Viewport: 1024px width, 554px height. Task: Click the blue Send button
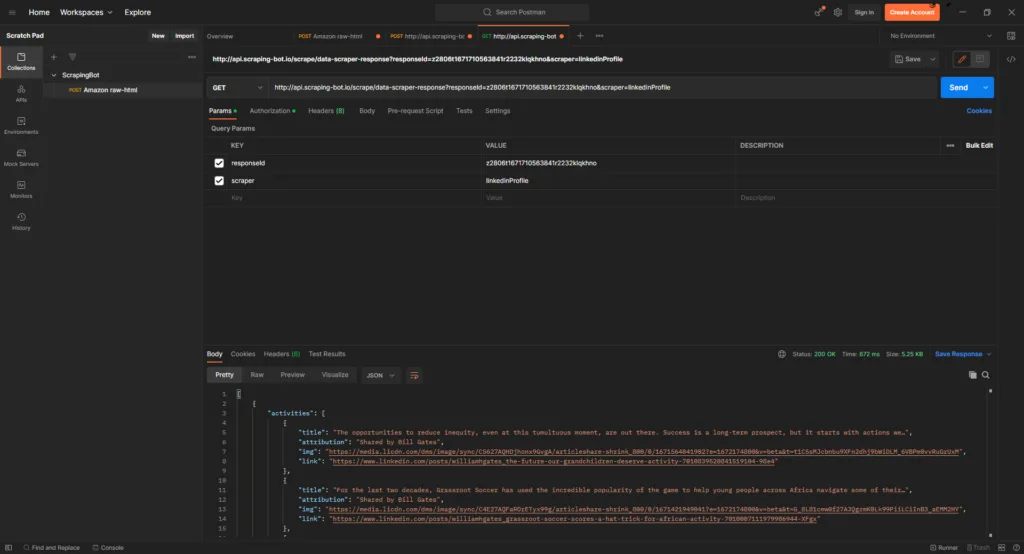pyautogui.click(x=958, y=88)
